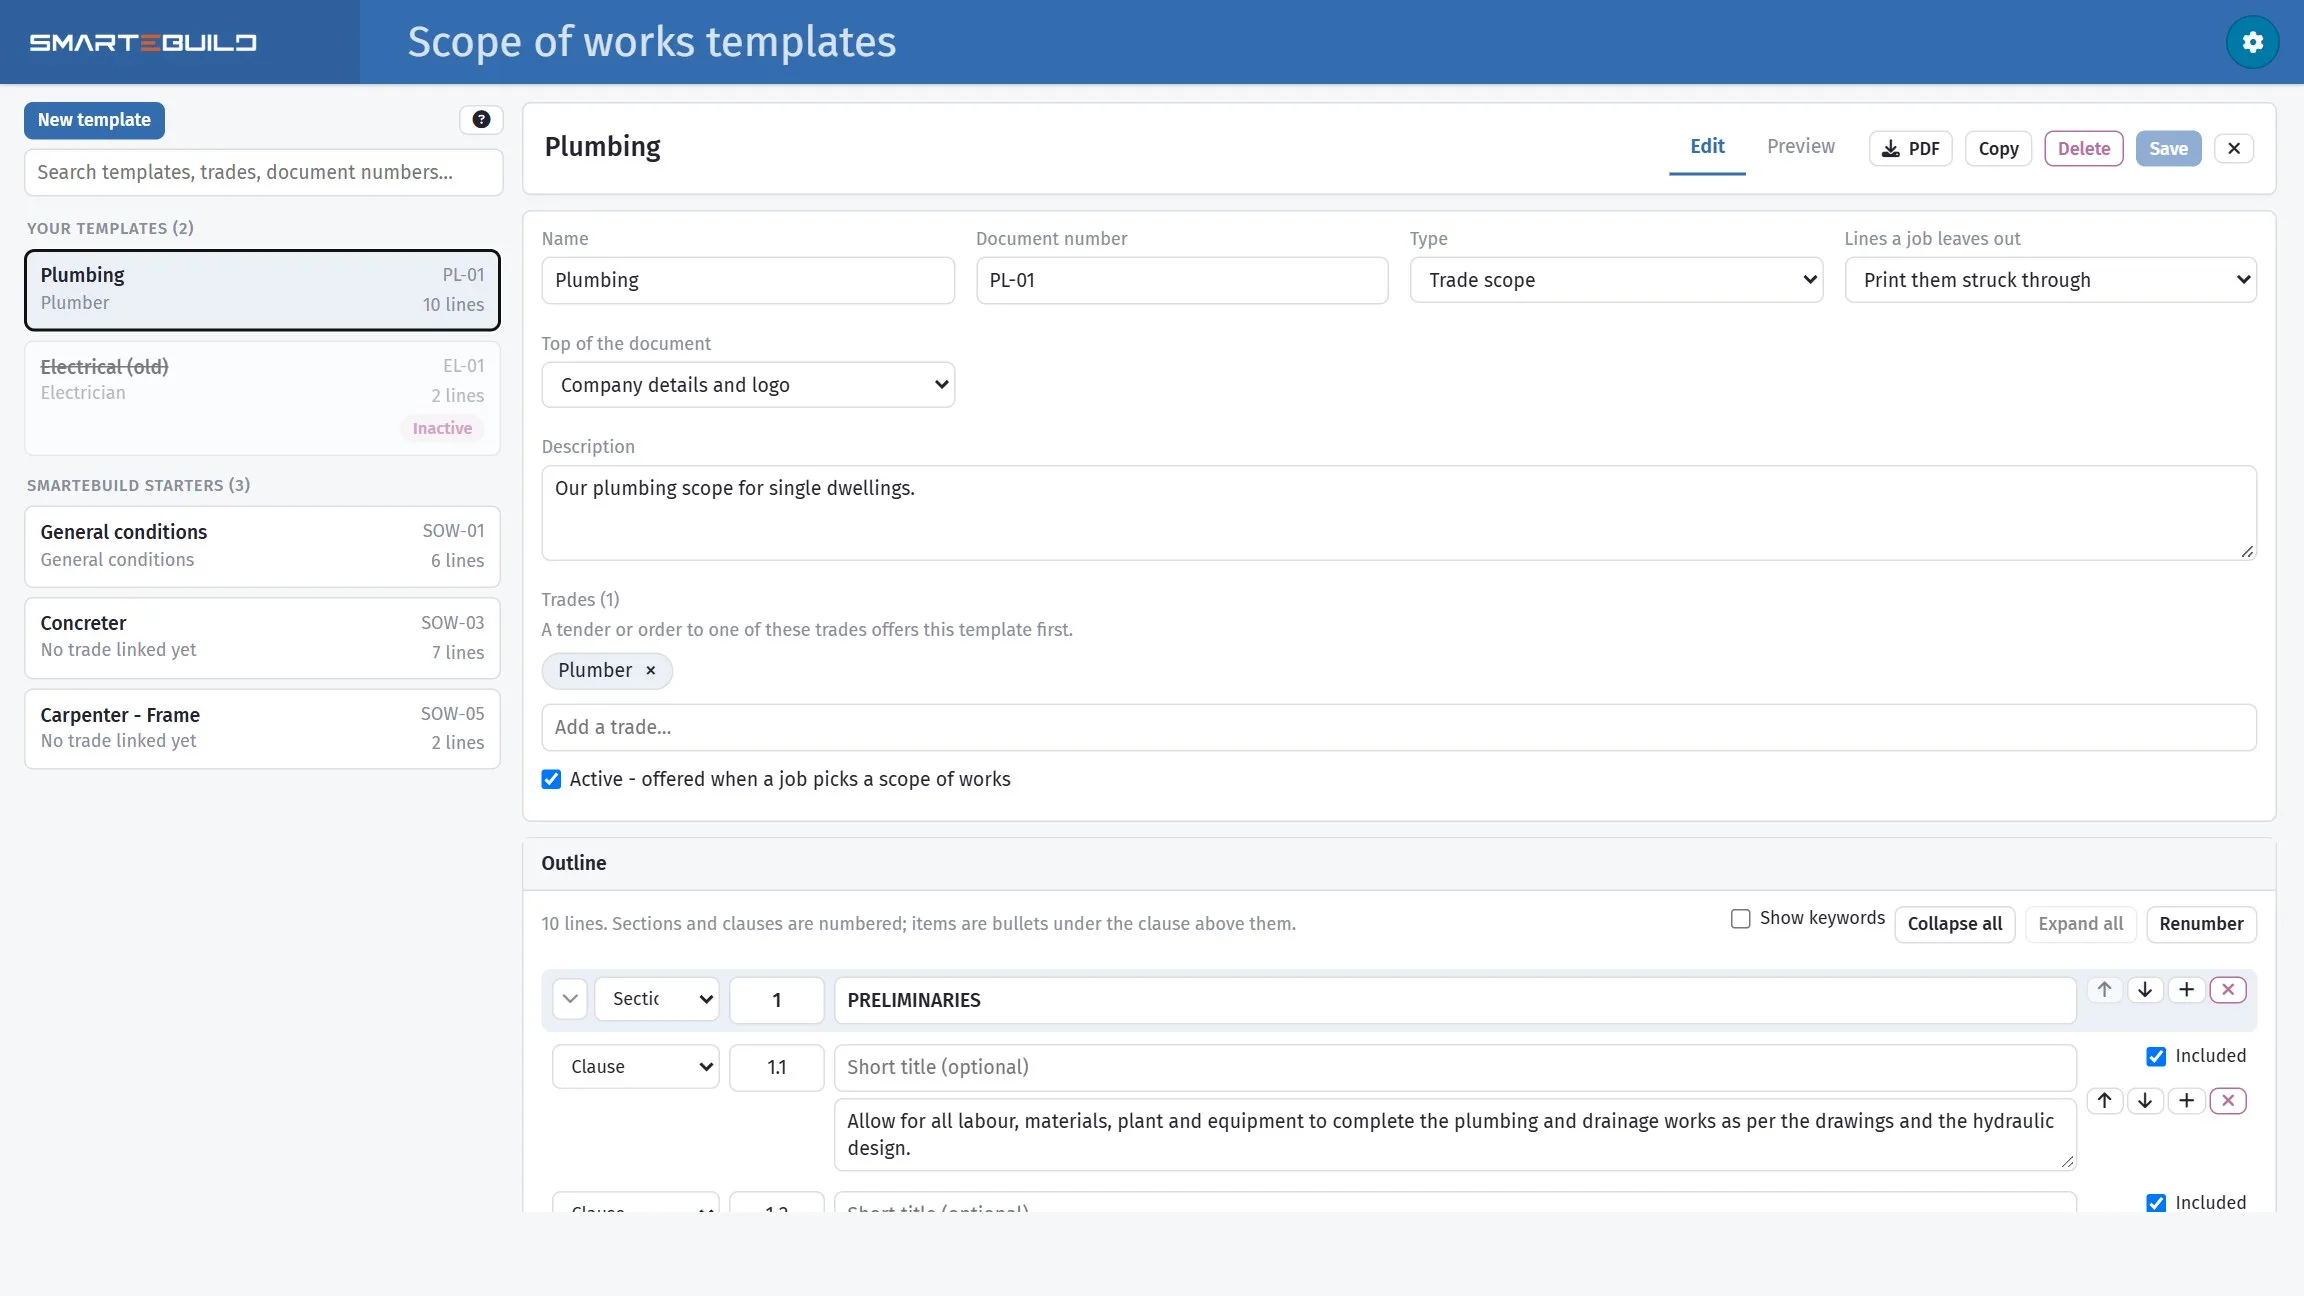
Task: Enable Show keywords checkbox
Action: (x=1740, y=918)
